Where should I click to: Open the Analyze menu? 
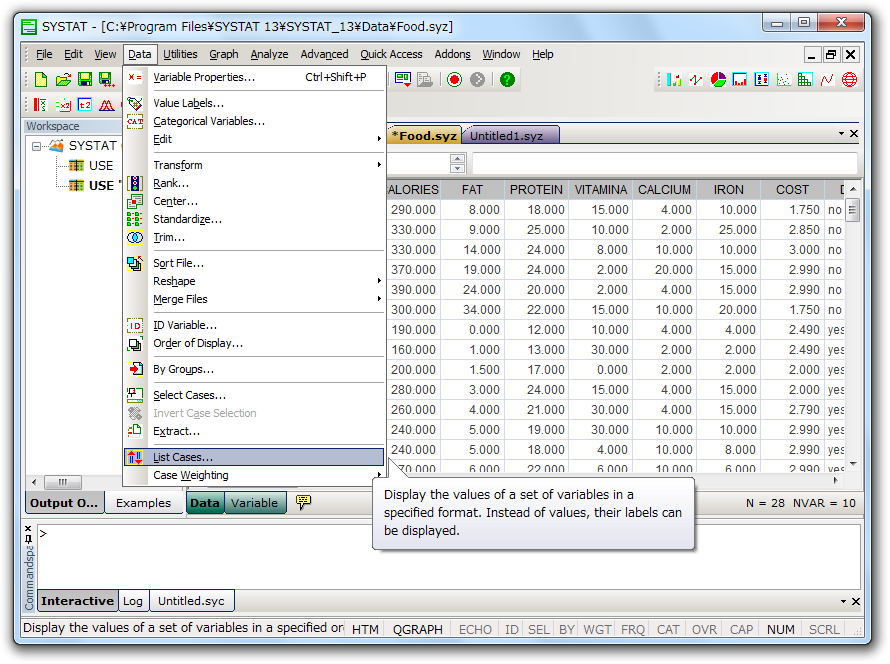(x=269, y=54)
